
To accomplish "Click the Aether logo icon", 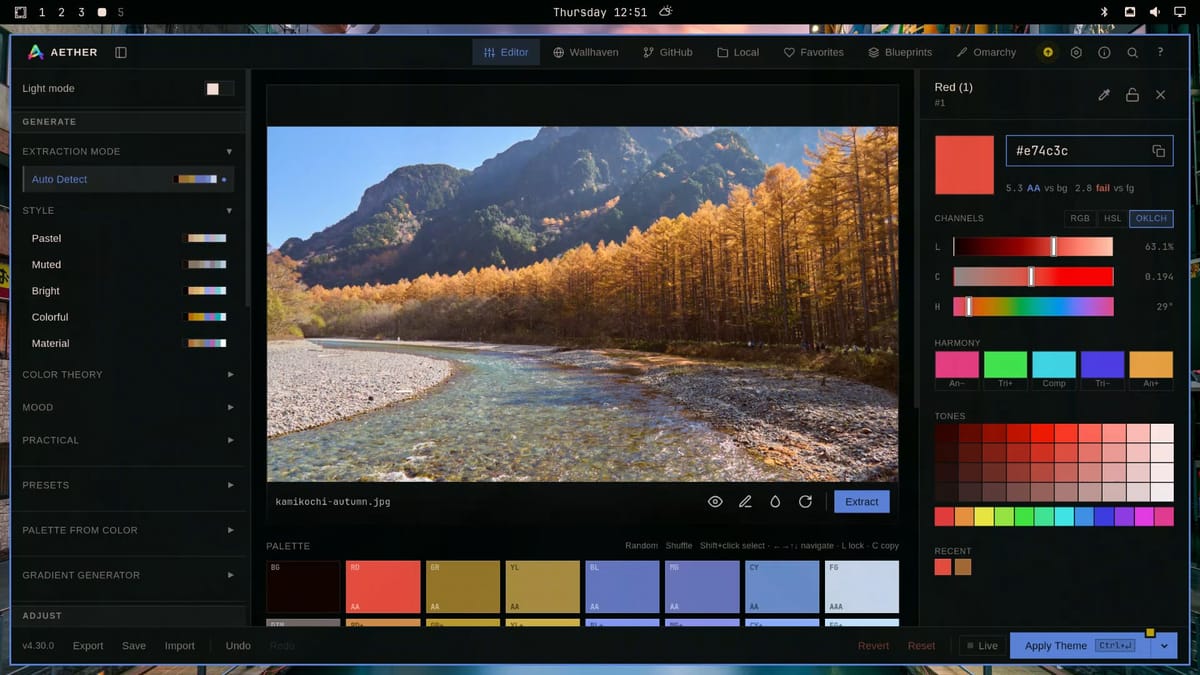I will point(35,52).
